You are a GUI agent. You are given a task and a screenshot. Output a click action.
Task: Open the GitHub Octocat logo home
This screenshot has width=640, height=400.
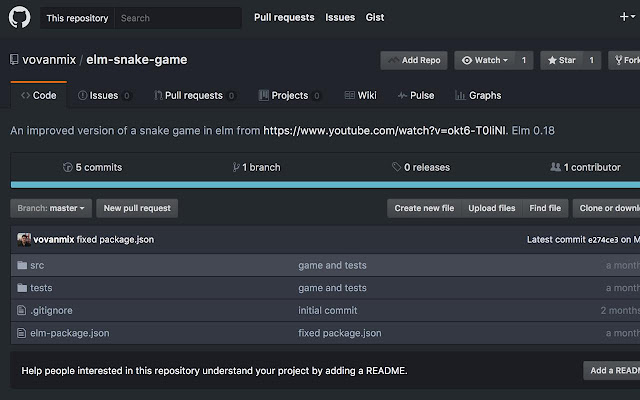pyautogui.click(x=20, y=18)
